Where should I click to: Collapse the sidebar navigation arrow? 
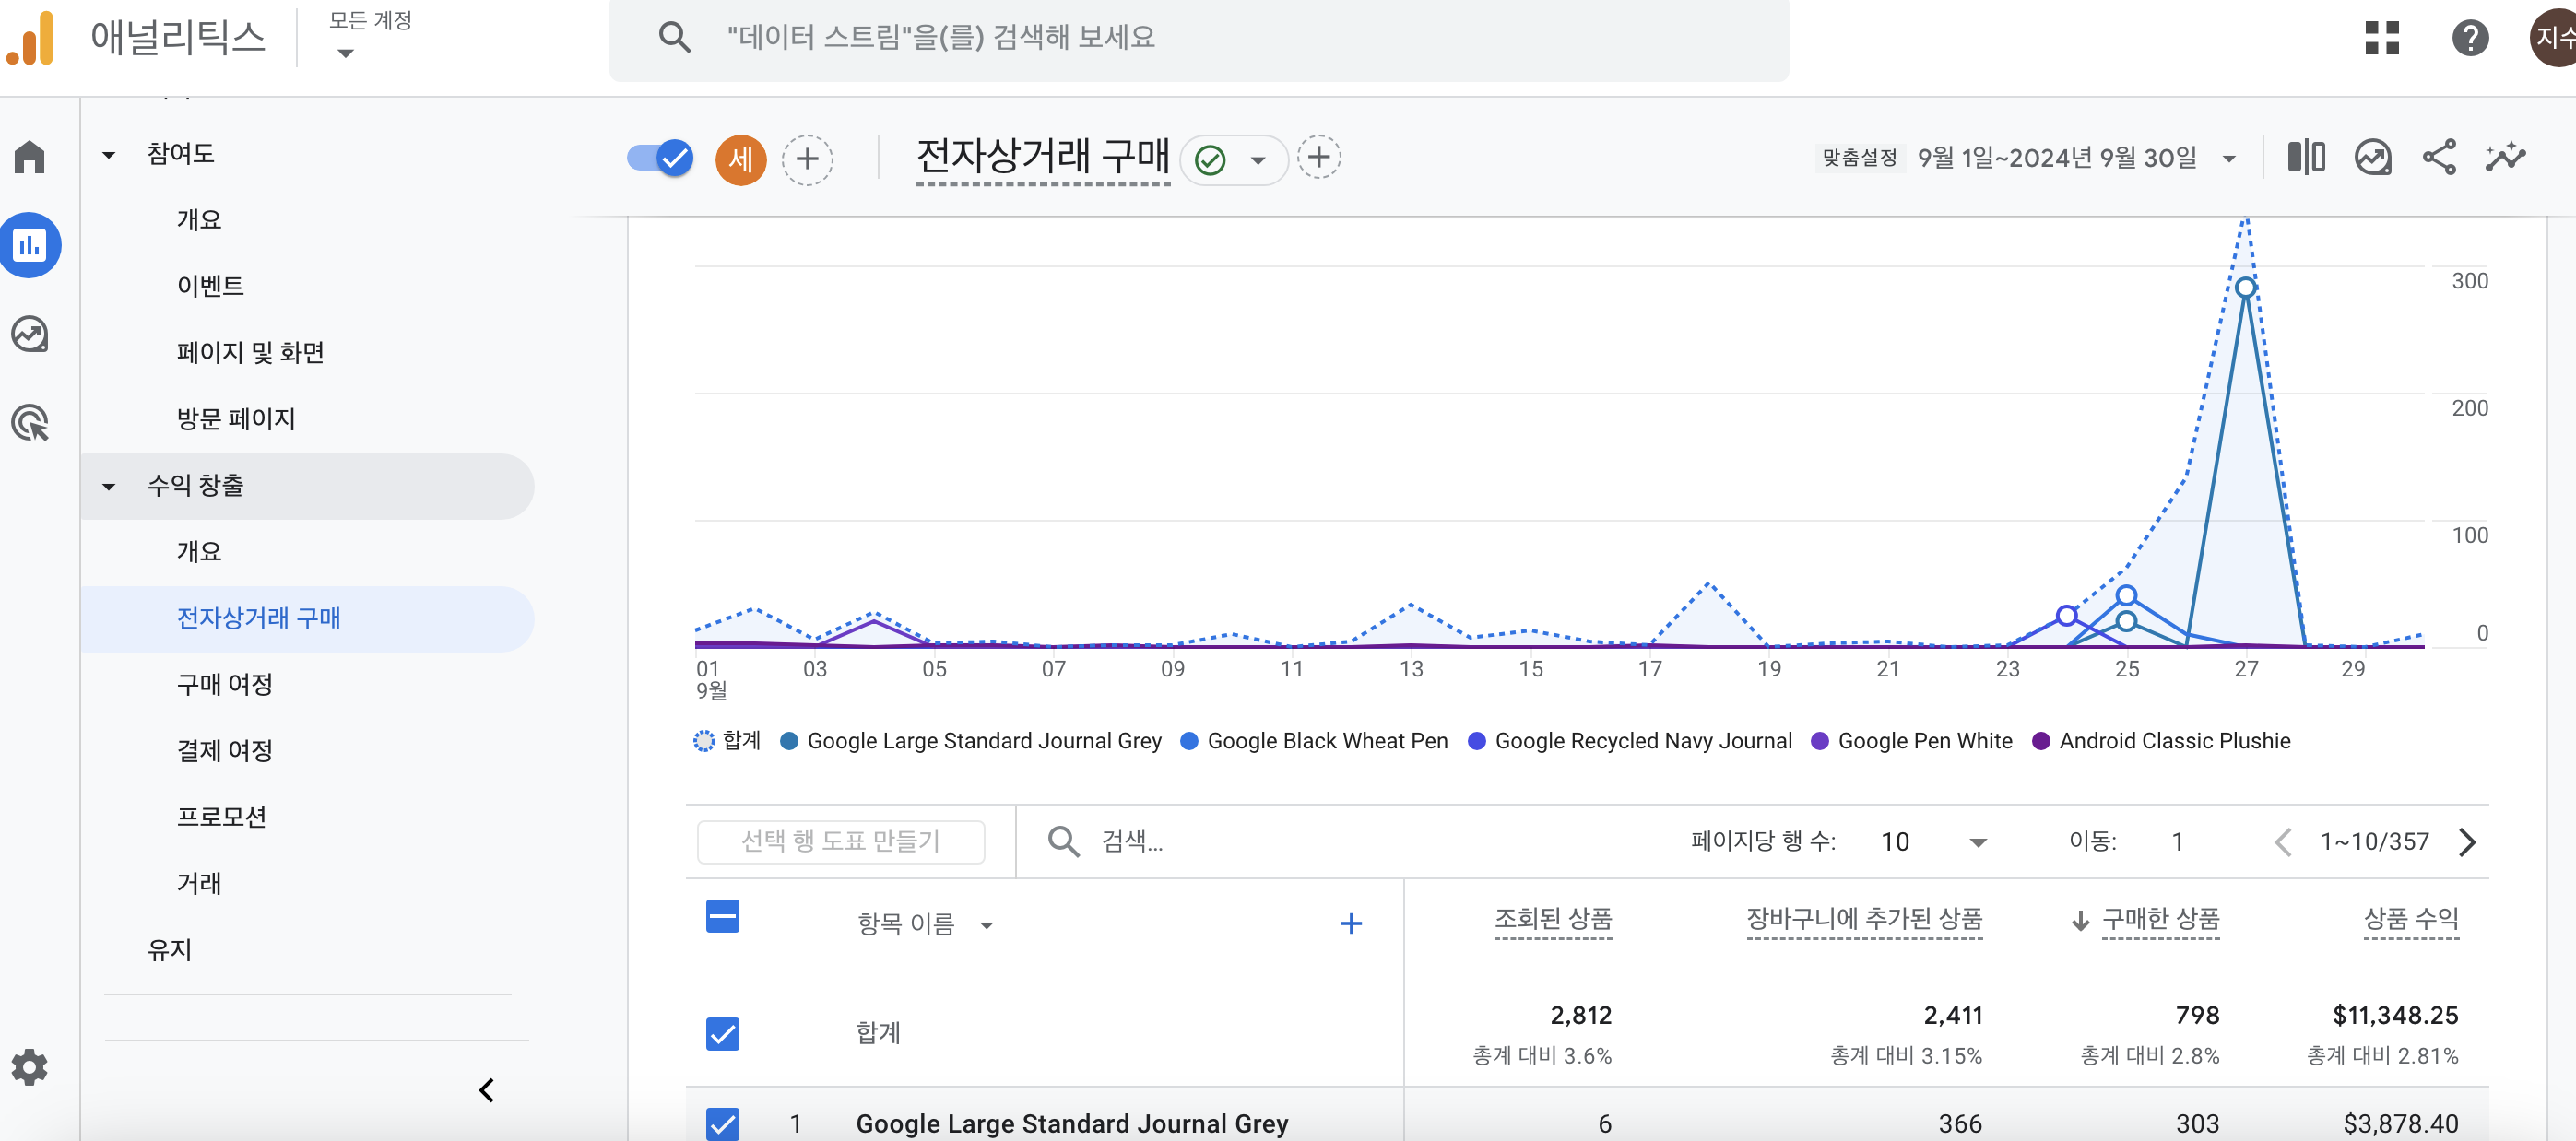(487, 1090)
